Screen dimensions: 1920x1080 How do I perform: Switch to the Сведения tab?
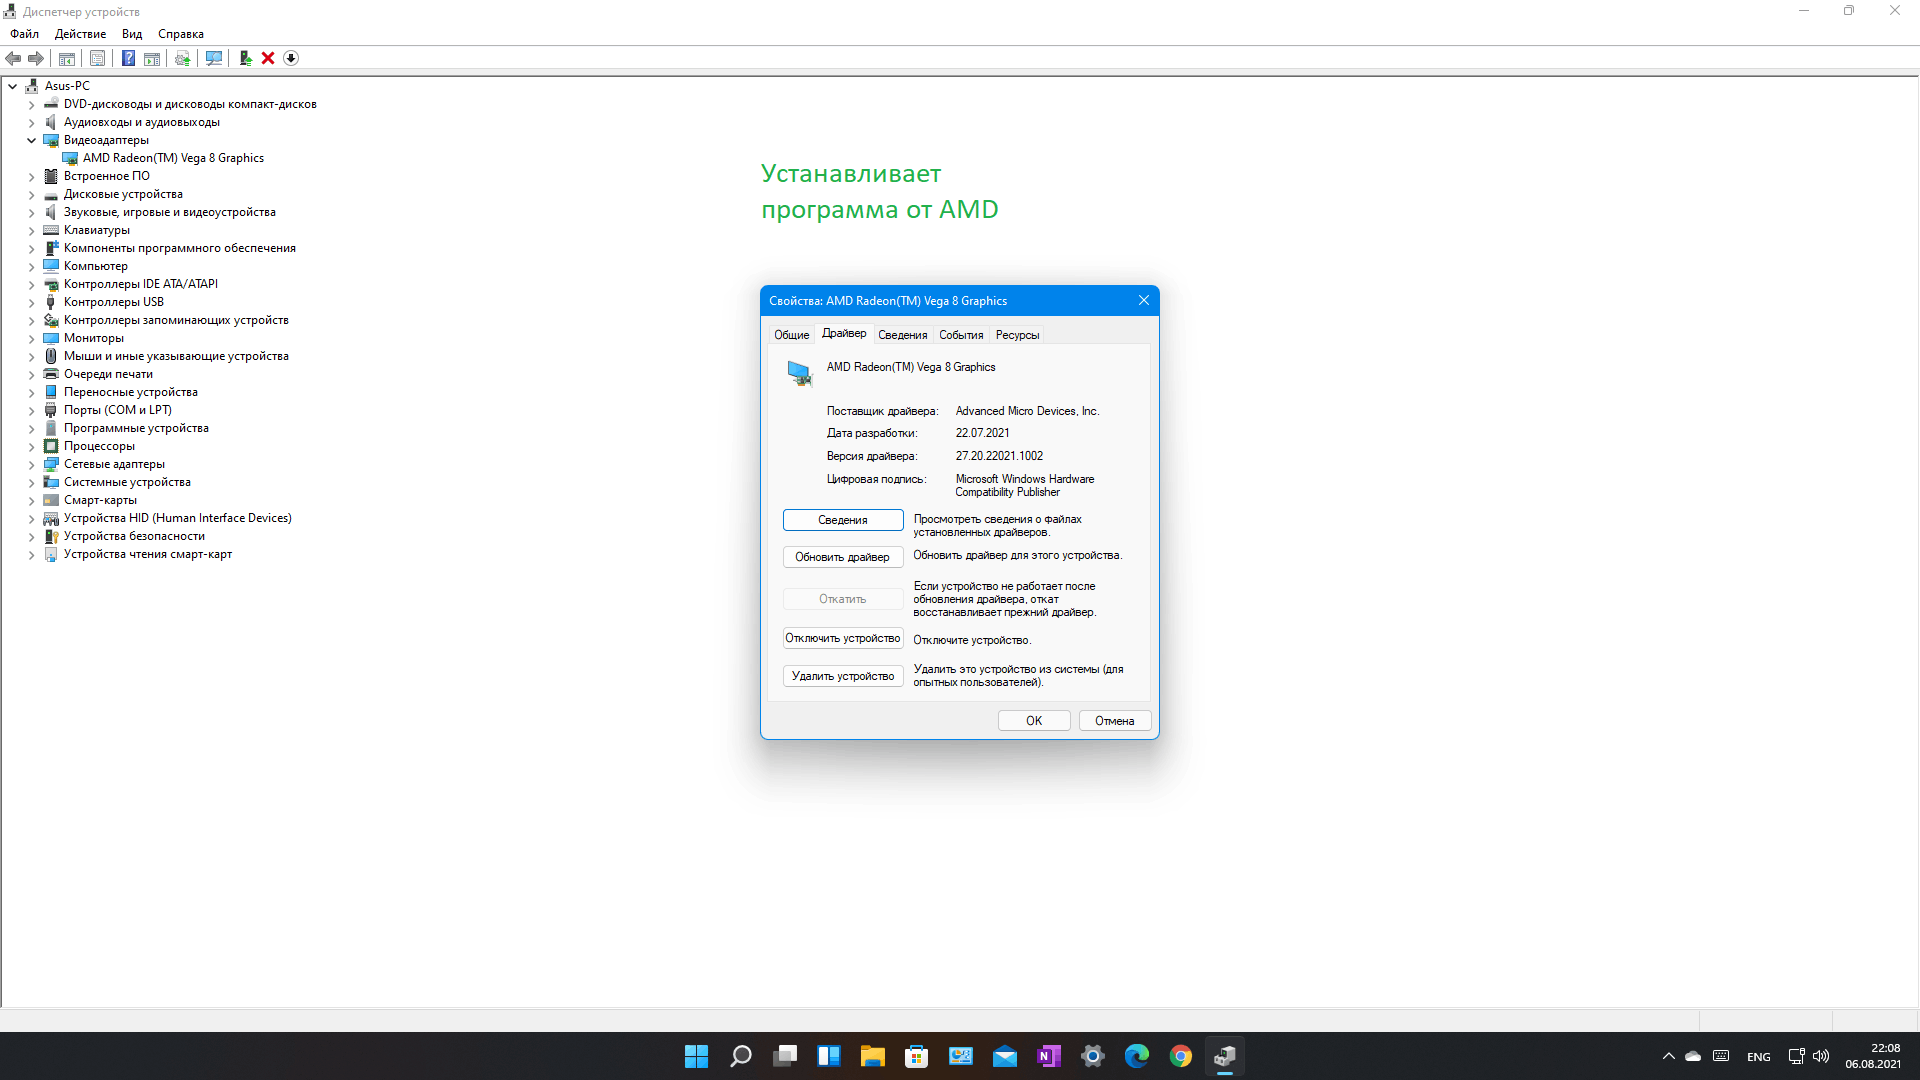click(x=903, y=335)
